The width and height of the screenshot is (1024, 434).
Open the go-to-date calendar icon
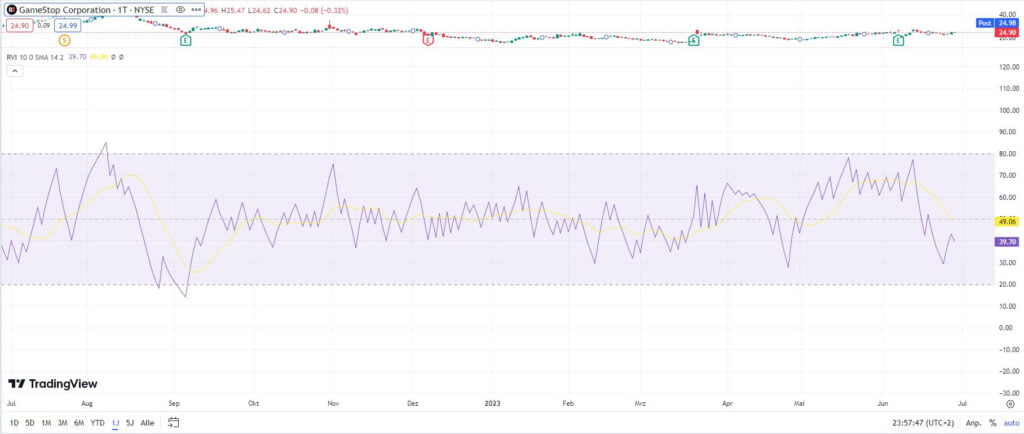(173, 422)
